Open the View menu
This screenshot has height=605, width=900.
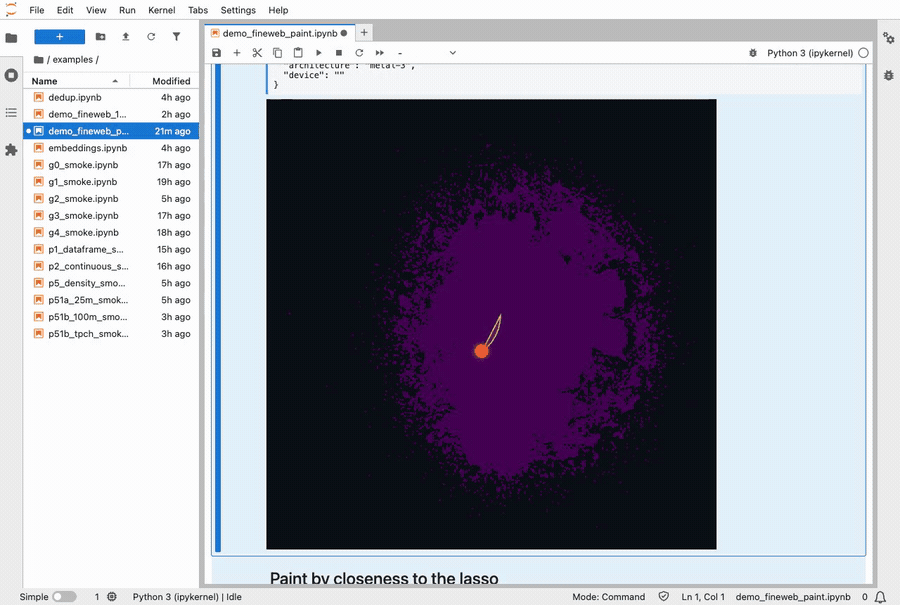click(96, 10)
